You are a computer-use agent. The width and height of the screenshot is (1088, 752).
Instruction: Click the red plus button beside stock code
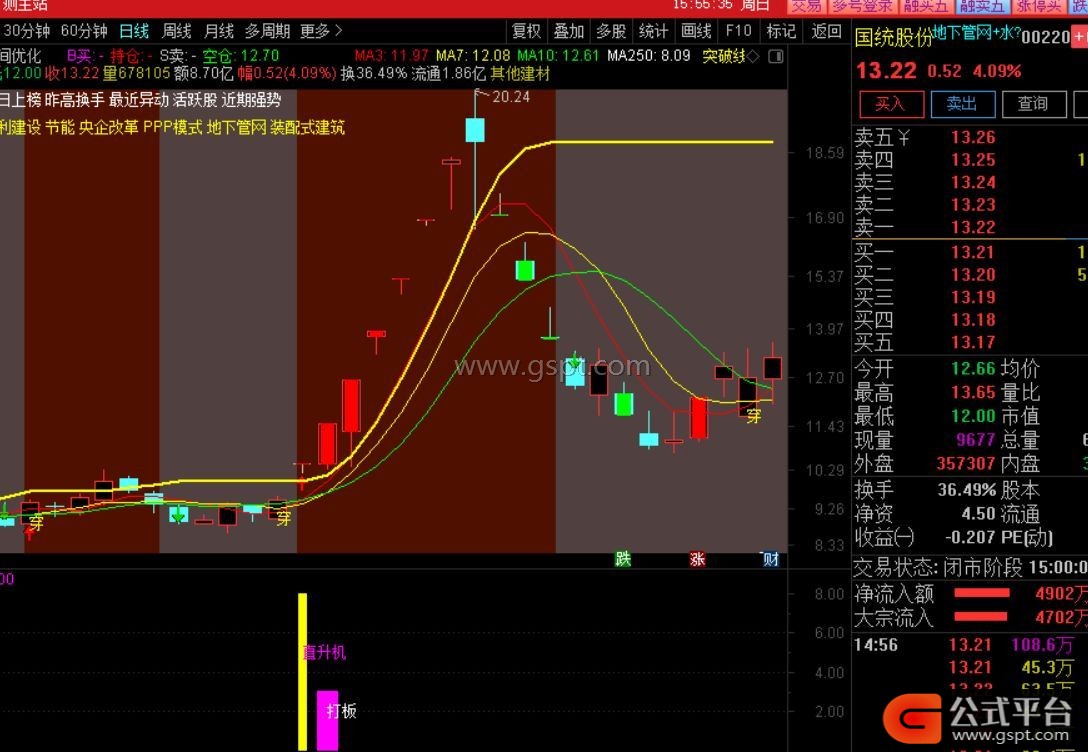coord(1081,37)
